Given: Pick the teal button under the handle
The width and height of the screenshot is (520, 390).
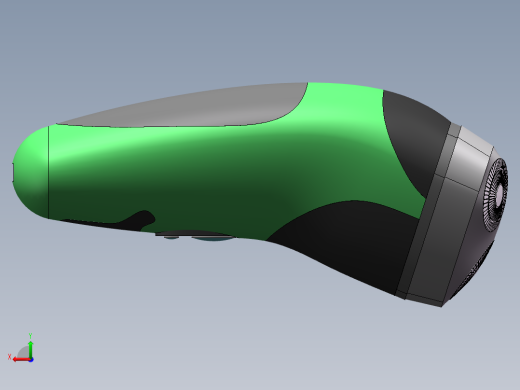Looking at the screenshot, I should pos(213,238).
